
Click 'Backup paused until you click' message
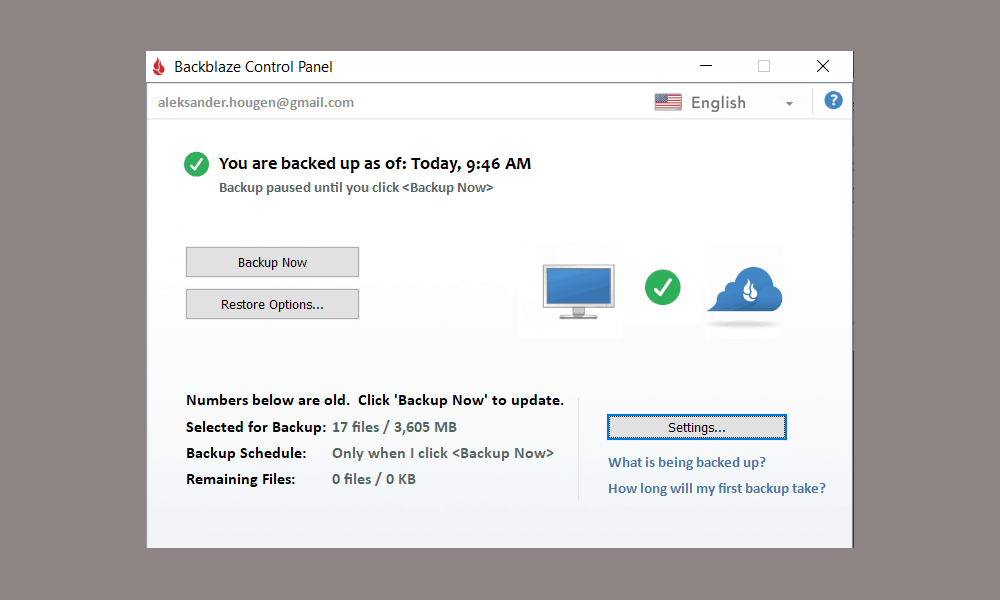tap(356, 187)
